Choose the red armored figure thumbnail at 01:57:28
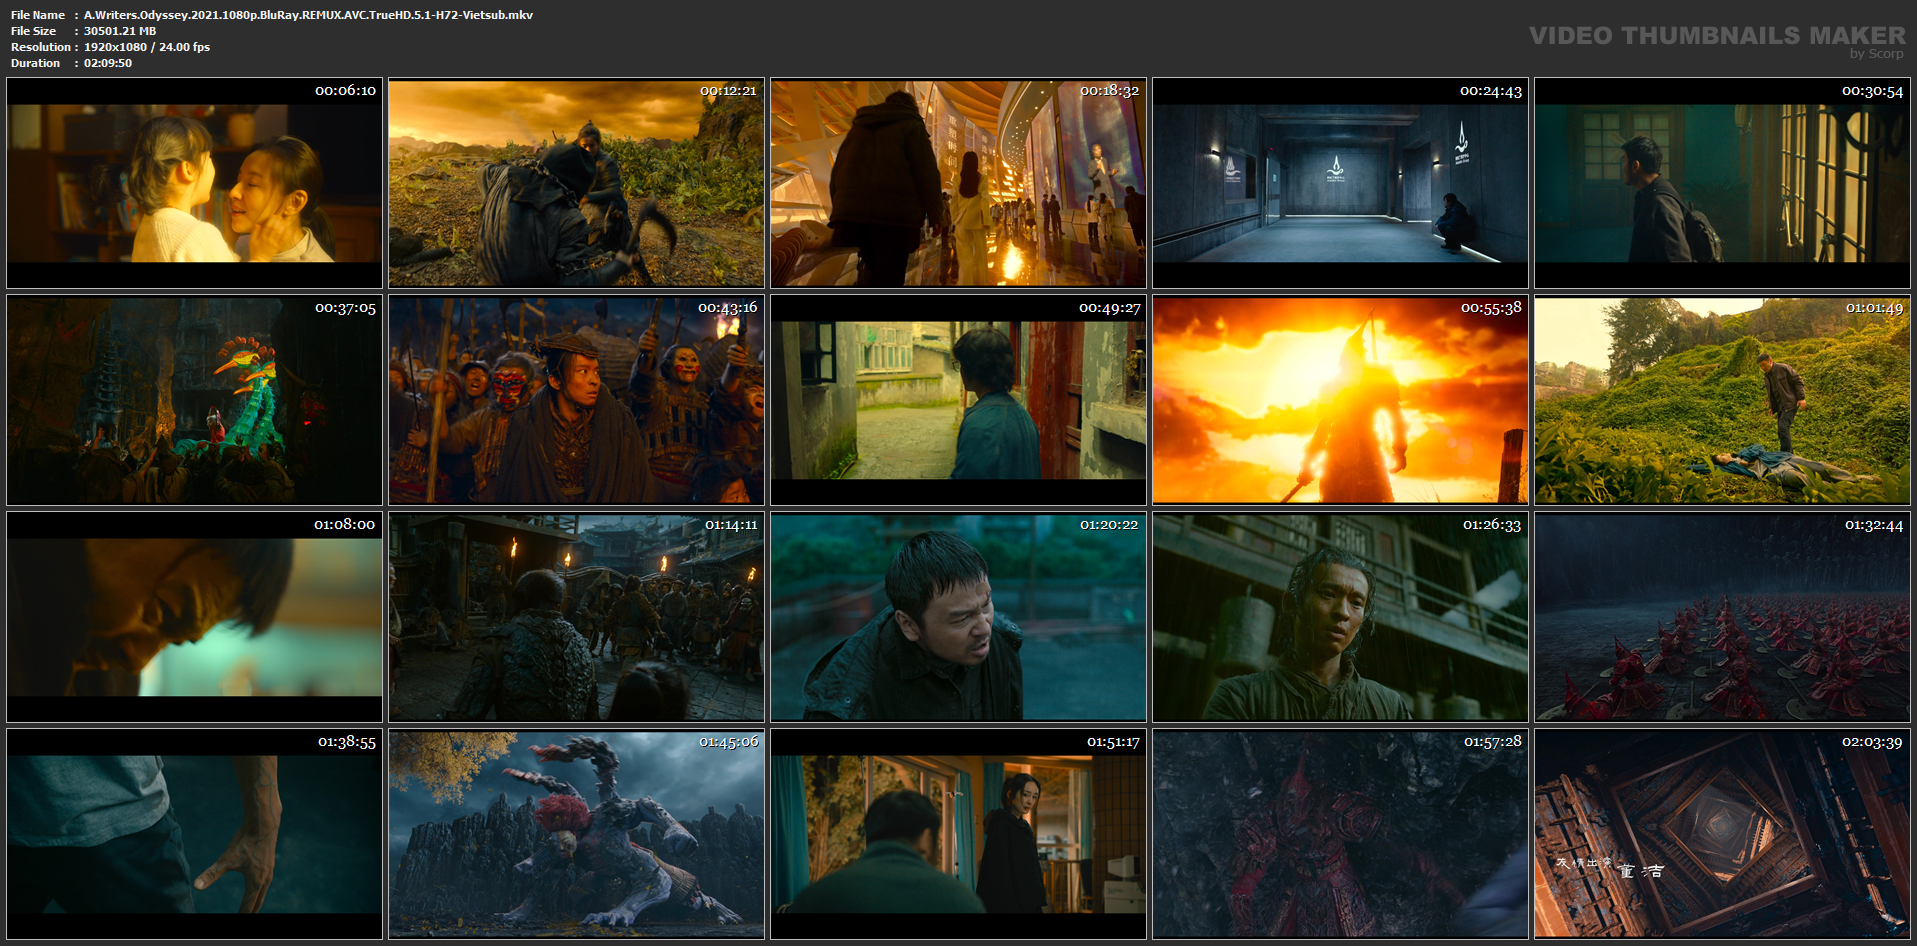Image resolution: width=1917 pixels, height=946 pixels. (x=1340, y=834)
